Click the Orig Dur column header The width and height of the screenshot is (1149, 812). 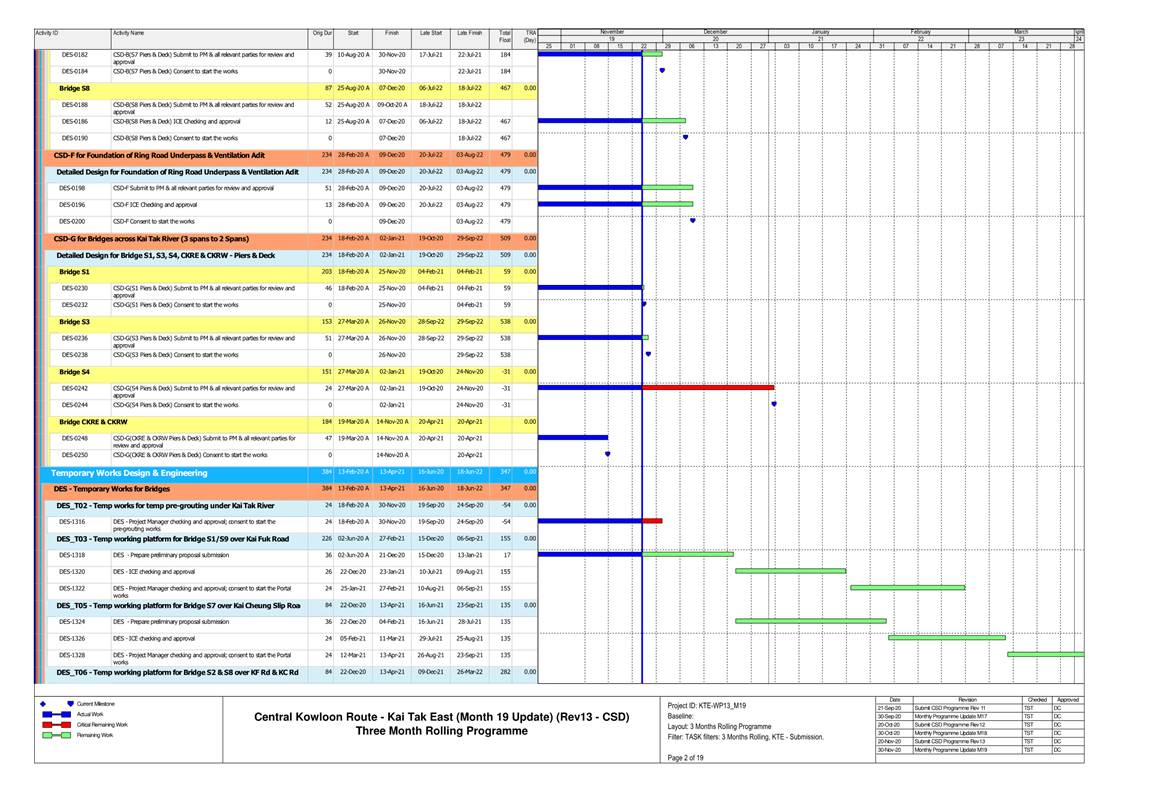coord(322,34)
